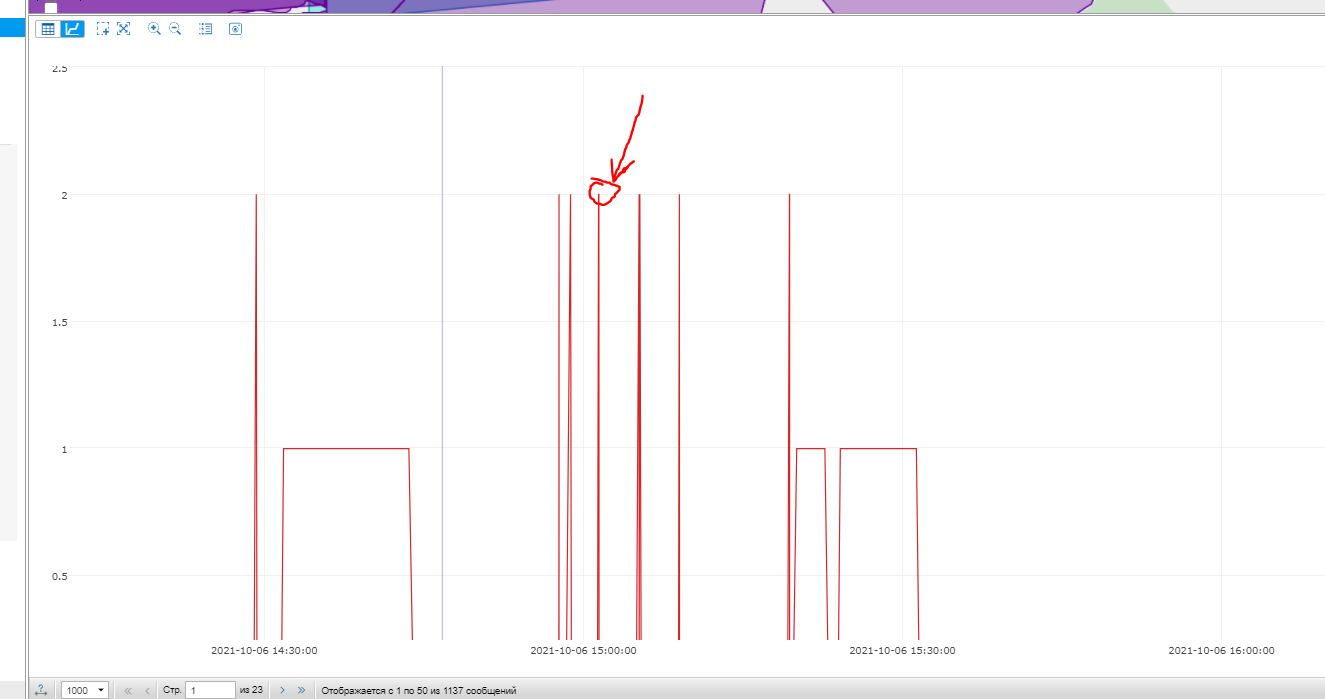Click the page number input field
1325x699 pixels.
click(x=210, y=690)
